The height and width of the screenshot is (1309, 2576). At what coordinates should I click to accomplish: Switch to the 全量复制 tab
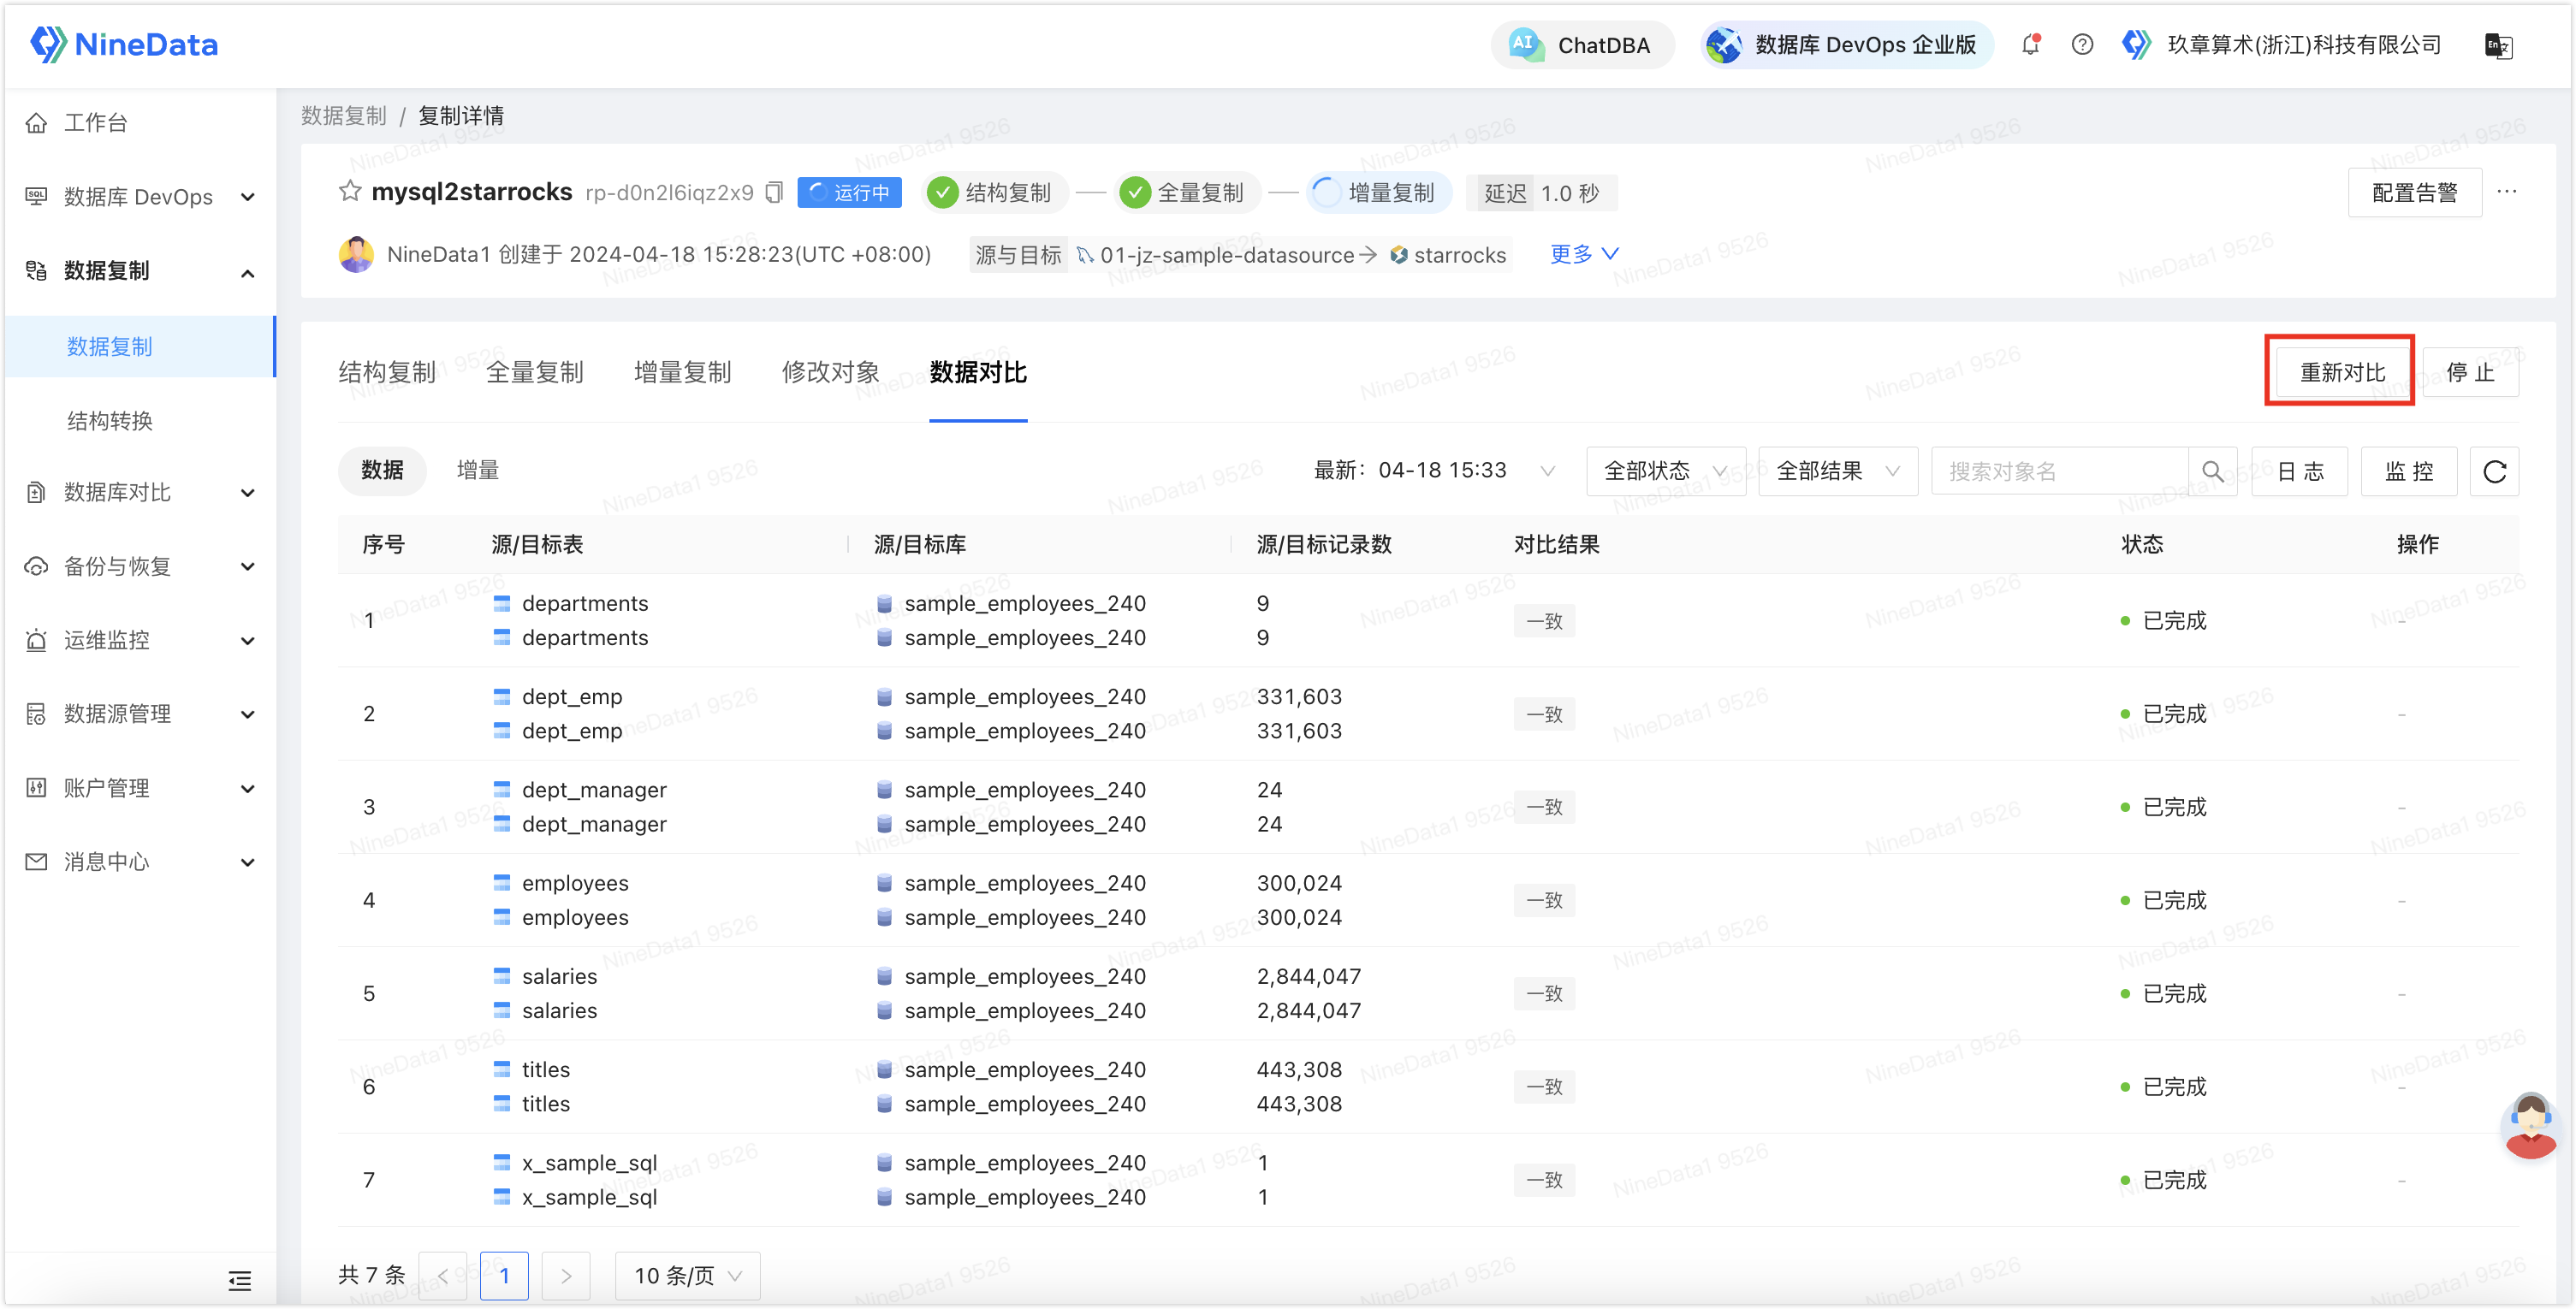tap(535, 372)
